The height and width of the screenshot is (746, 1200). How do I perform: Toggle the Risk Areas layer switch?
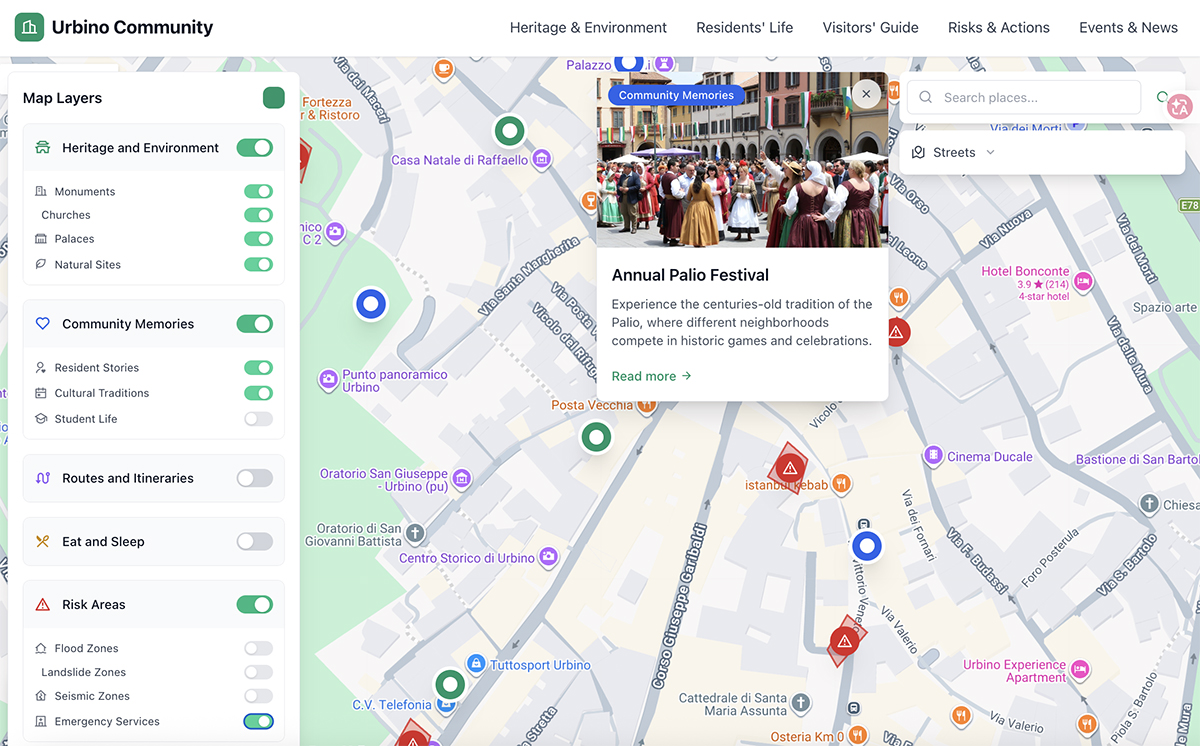pos(255,605)
